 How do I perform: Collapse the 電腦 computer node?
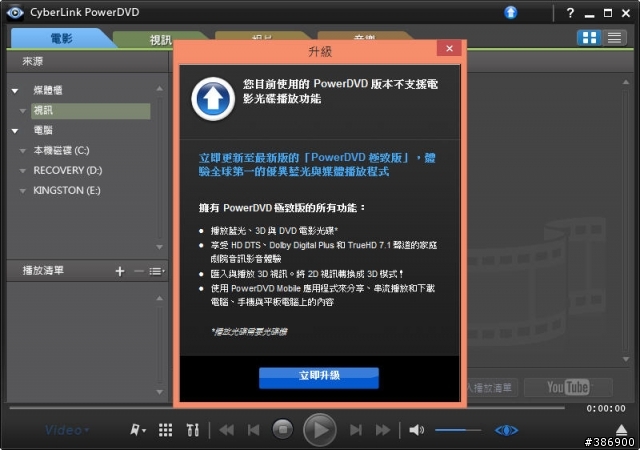(x=15, y=131)
